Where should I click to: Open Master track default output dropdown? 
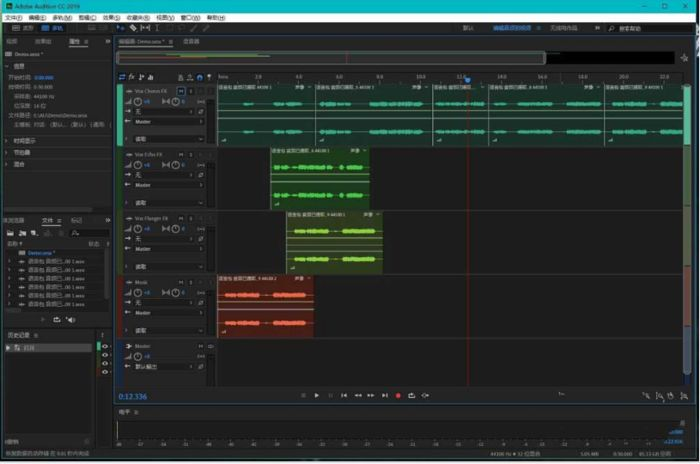[164, 367]
